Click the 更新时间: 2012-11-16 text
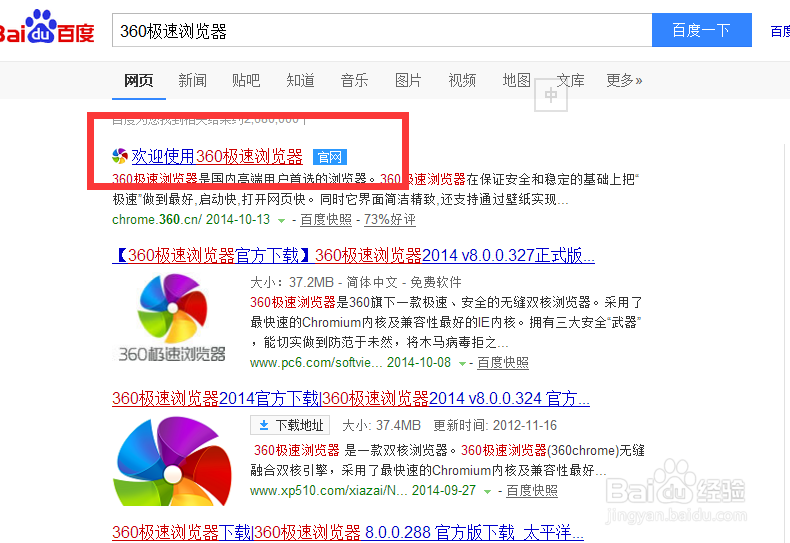 [495, 426]
